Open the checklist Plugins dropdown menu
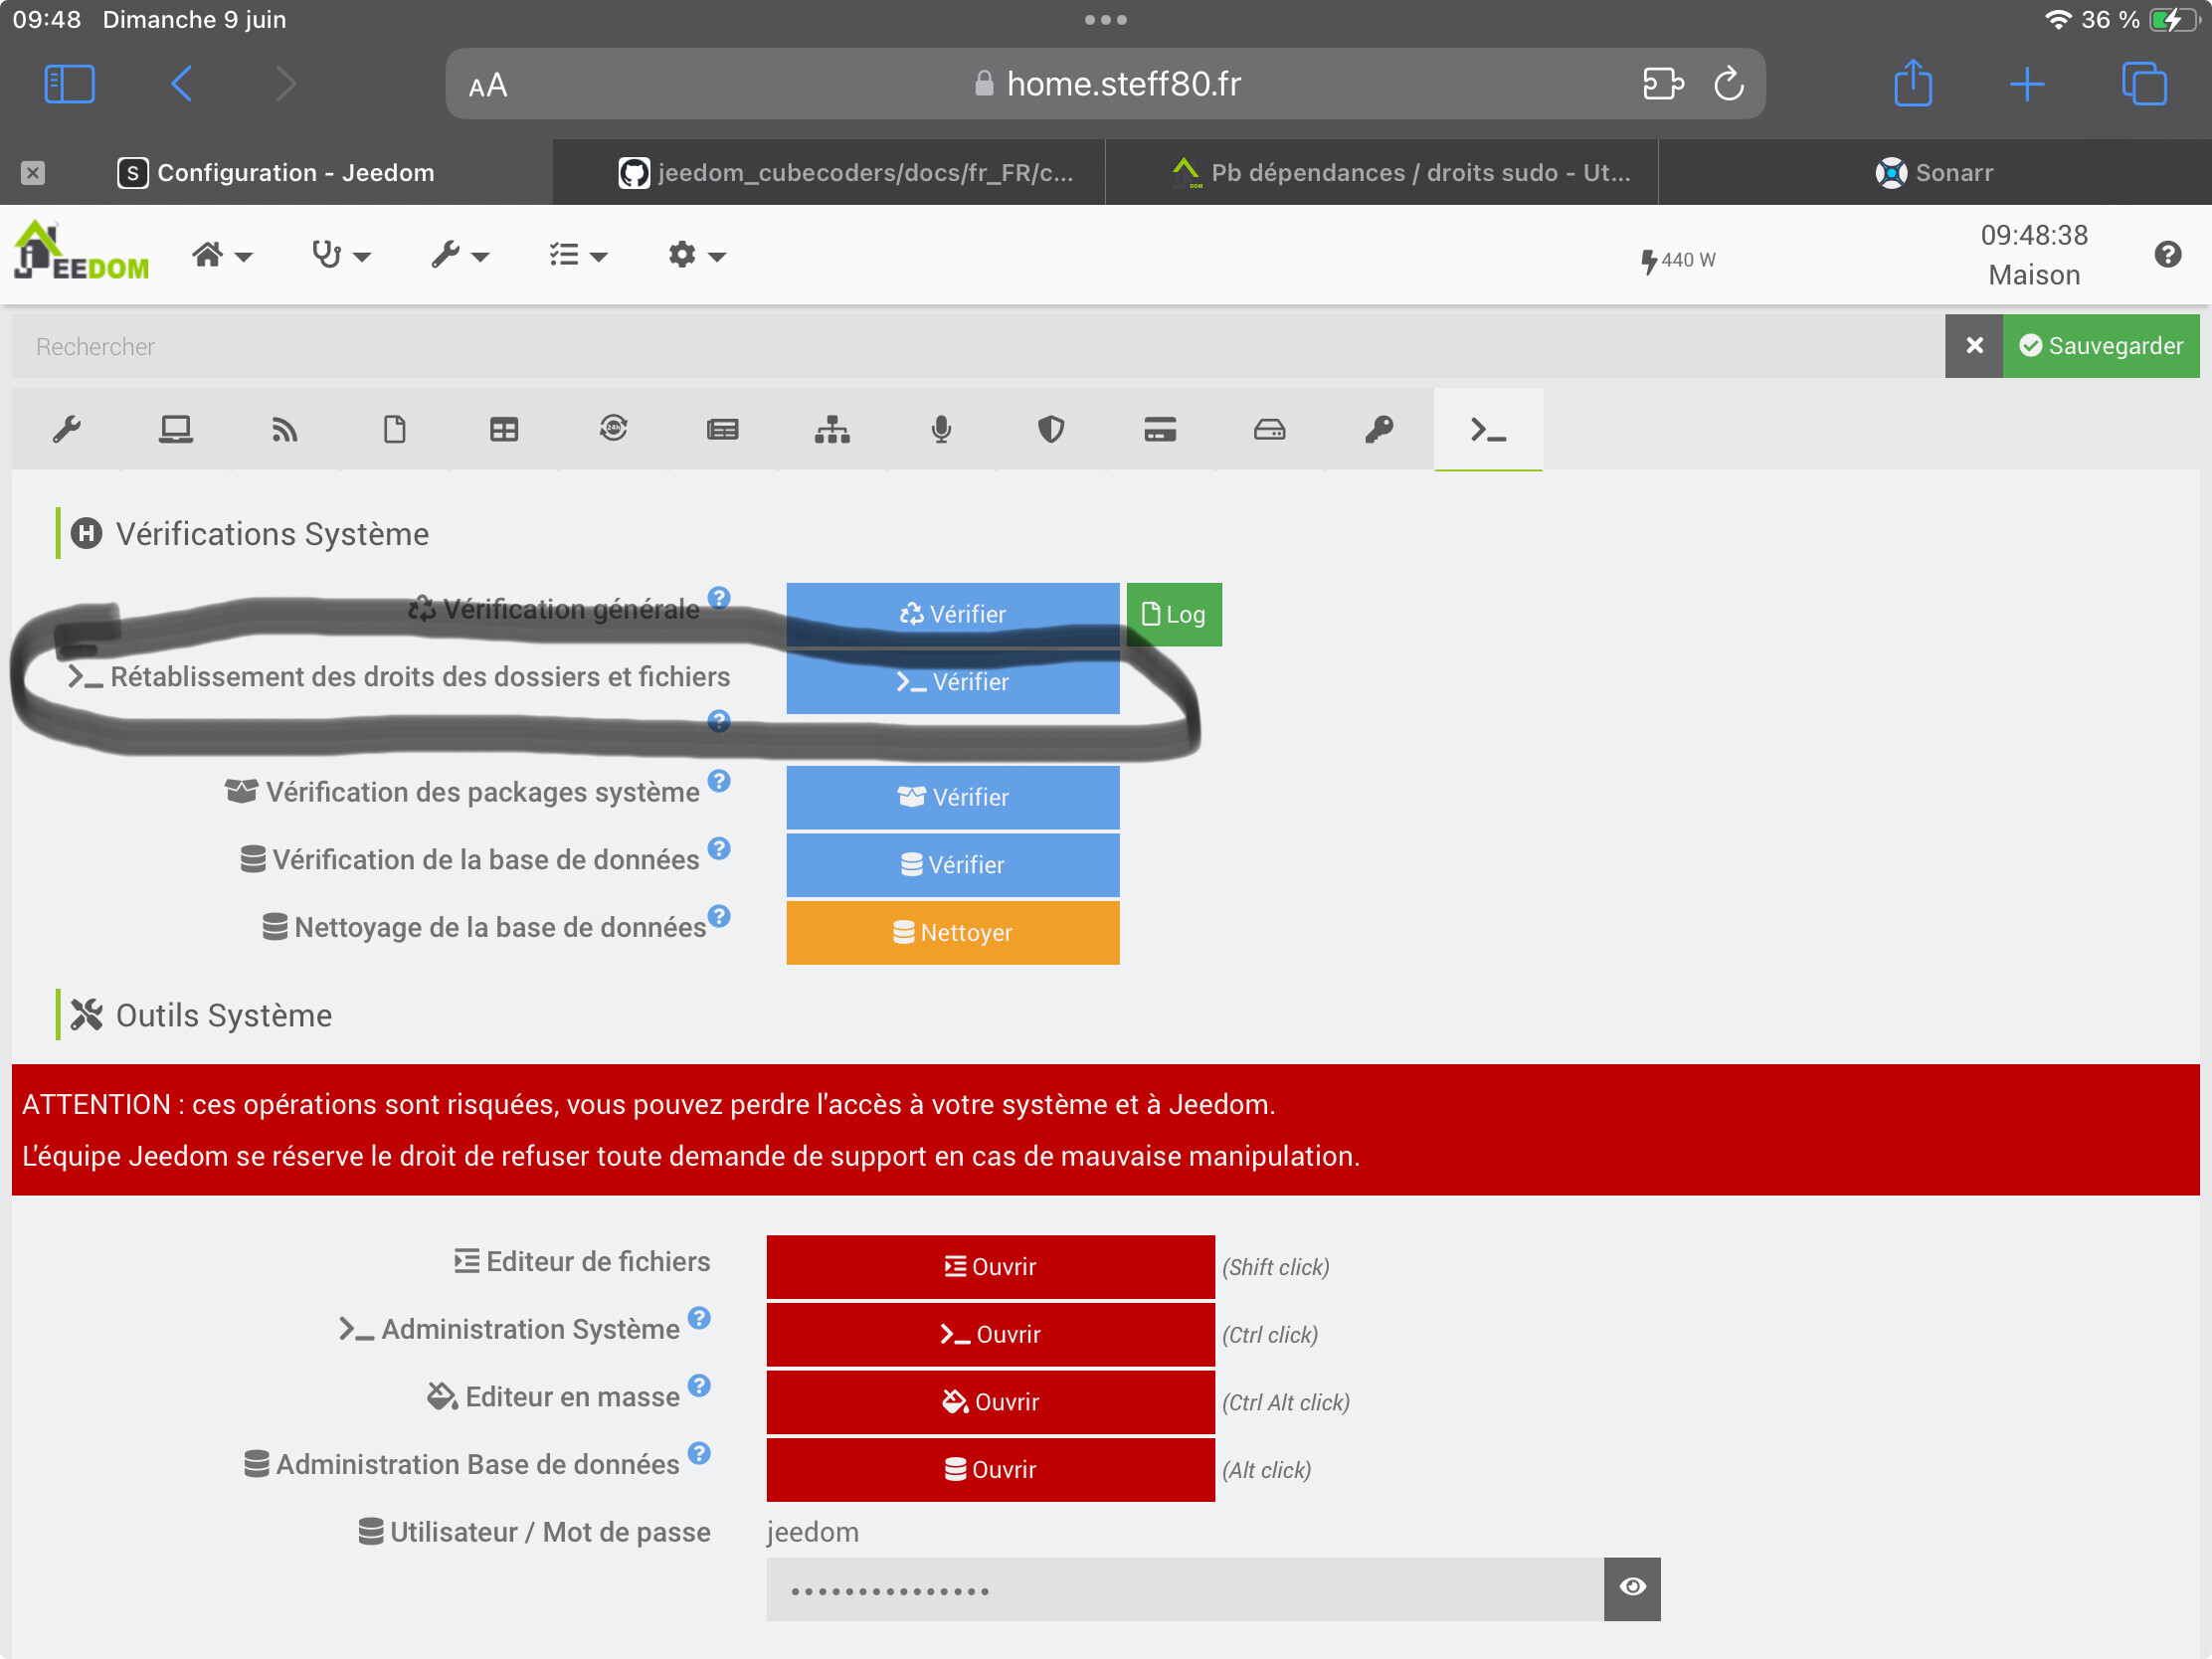 [578, 255]
